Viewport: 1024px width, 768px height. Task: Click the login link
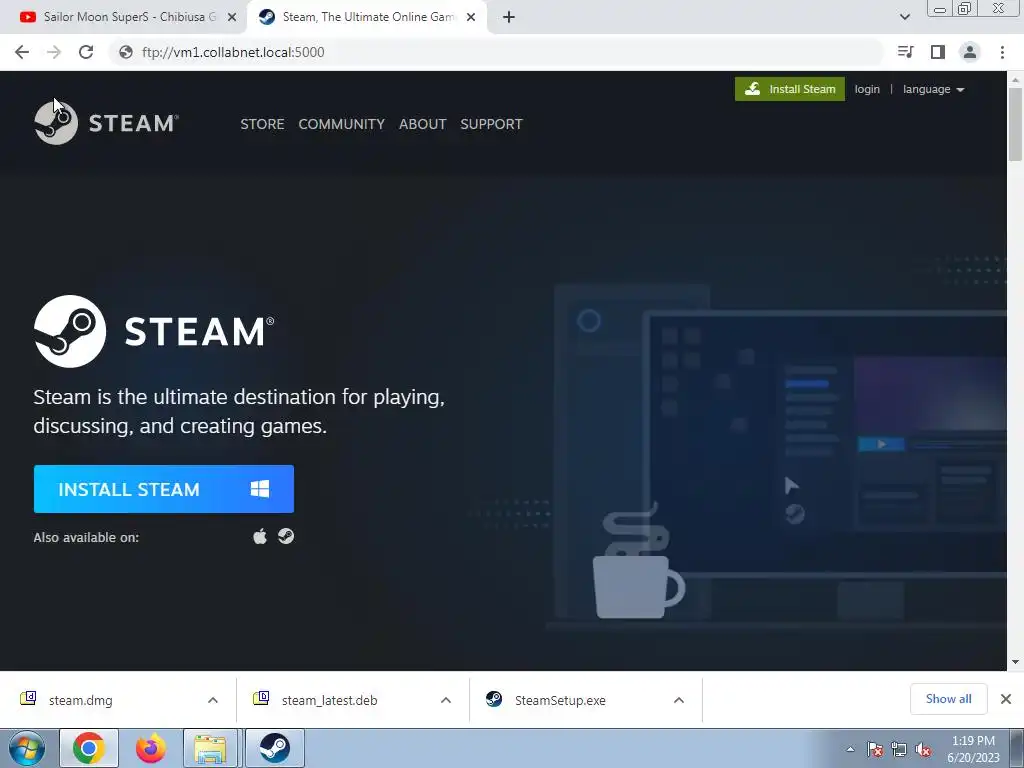(867, 89)
